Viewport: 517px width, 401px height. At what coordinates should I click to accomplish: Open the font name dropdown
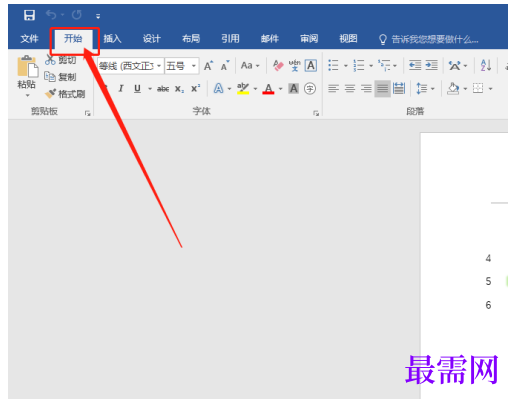coord(159,66)
